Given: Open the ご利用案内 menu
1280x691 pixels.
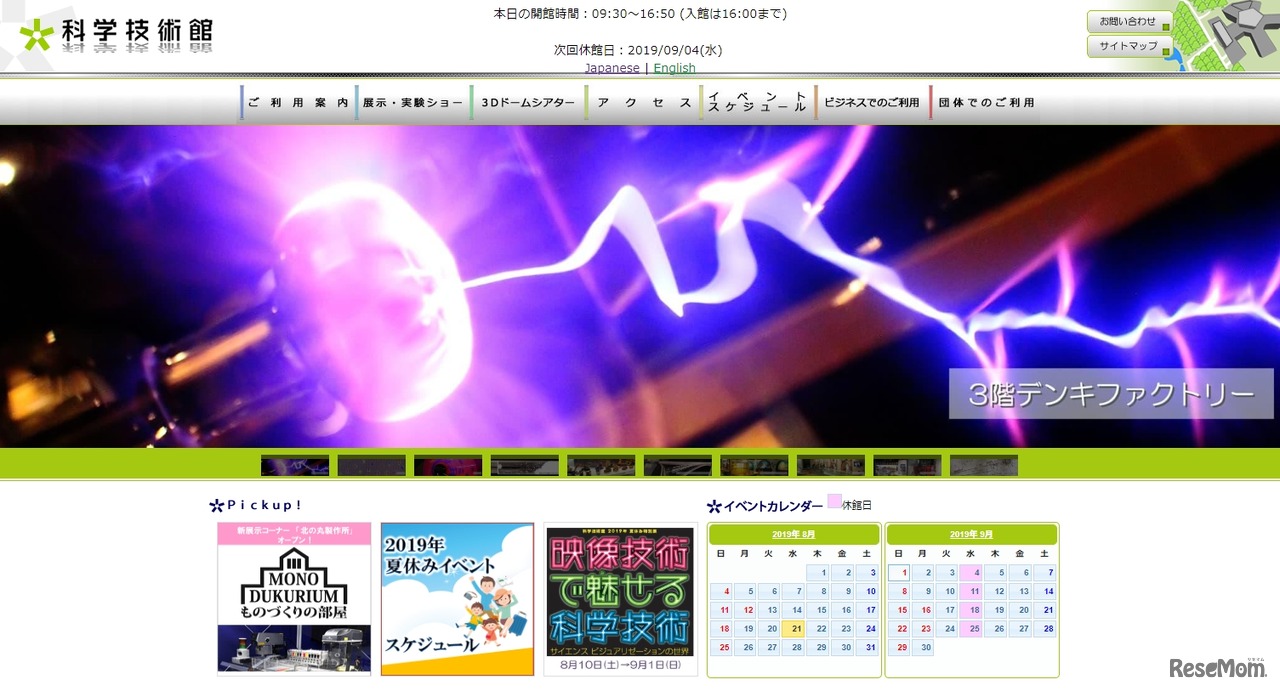Looking at the screenshot, I should pyautogui.click(x=297, y=102).
